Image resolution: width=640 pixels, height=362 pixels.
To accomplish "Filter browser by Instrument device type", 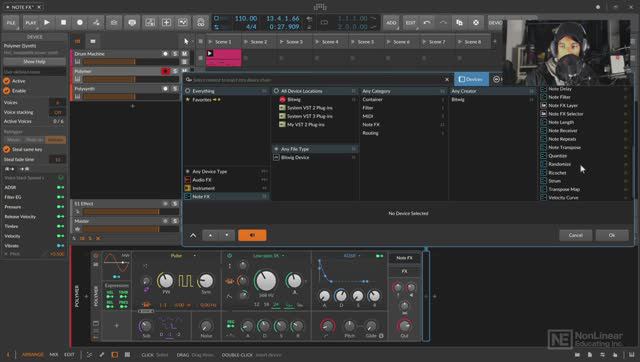I will pos(226,188).
